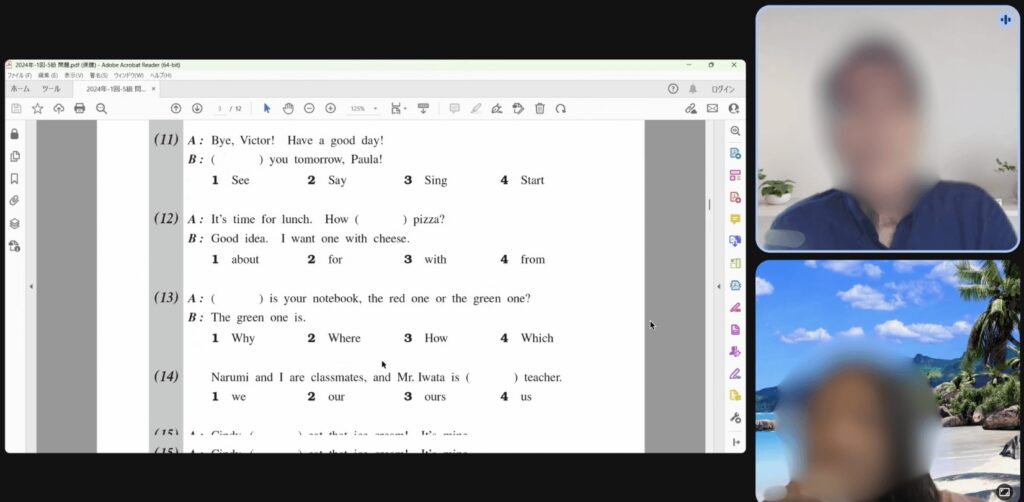The image size is (1024, 502).
Task: Delete with the trash can icon
Action: [x=540, y=108]
